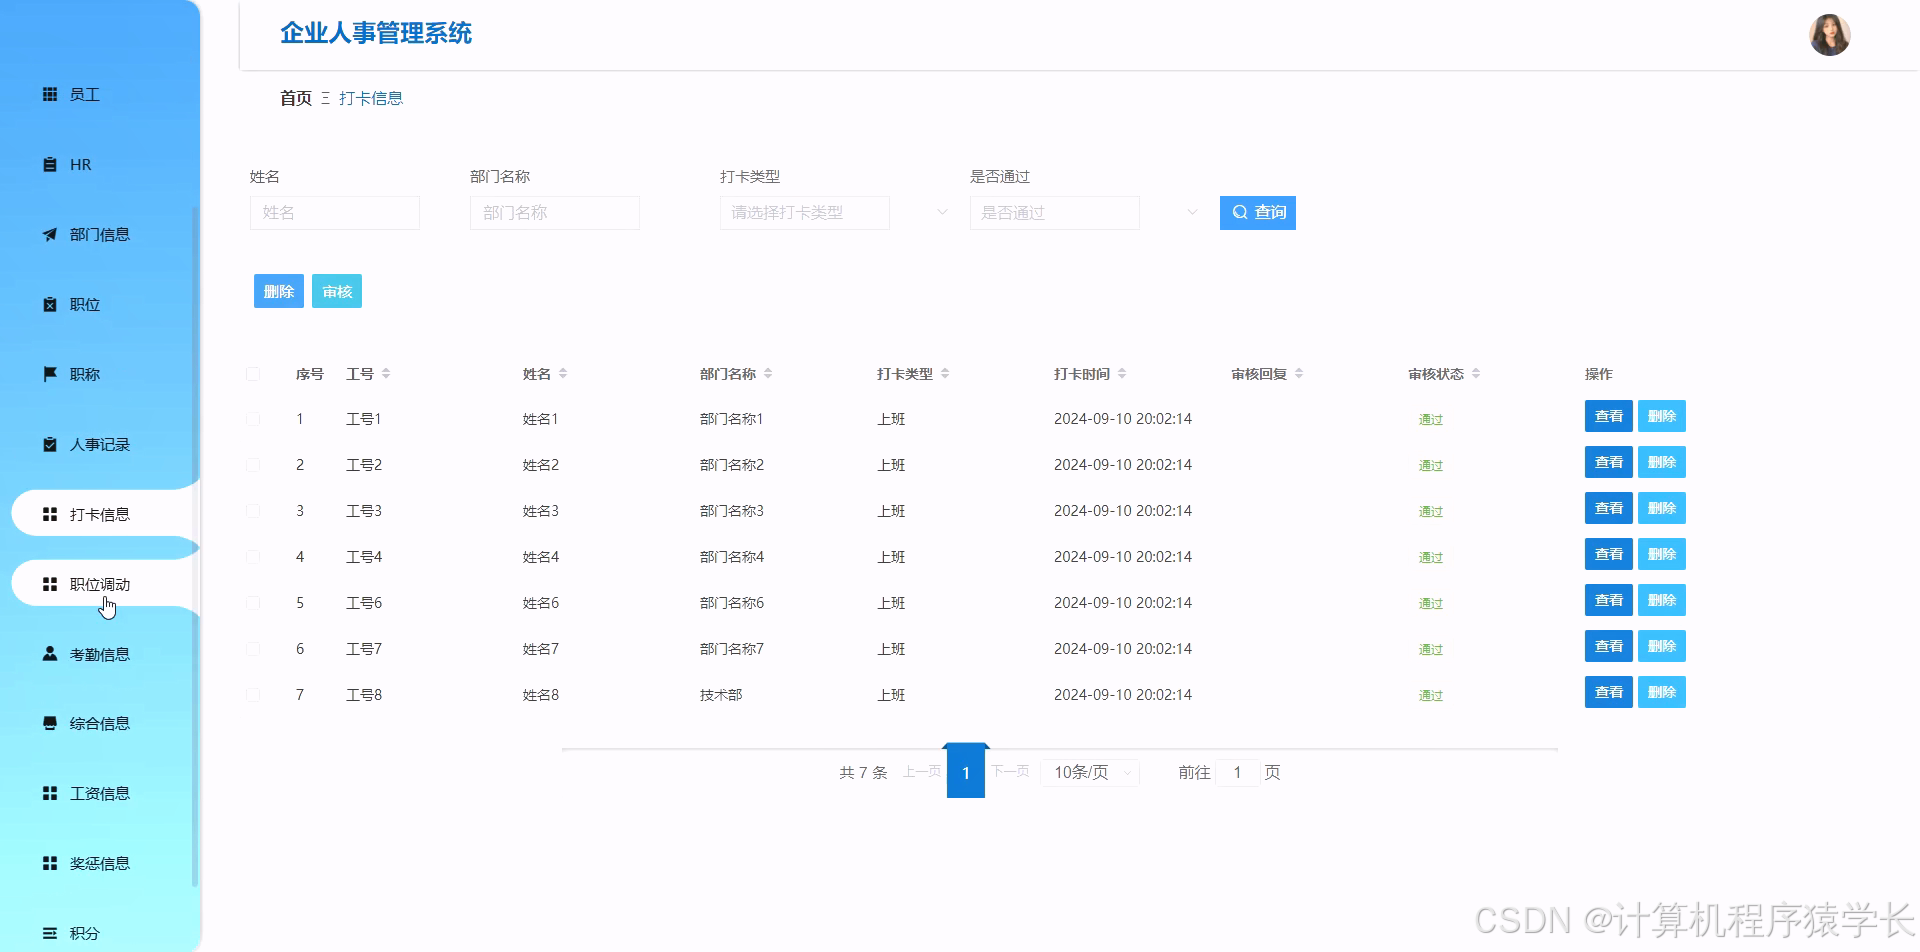Check the checkbox for row 工号1
Viewport: 1920px width, 952px height.
(x=253, y=418)
